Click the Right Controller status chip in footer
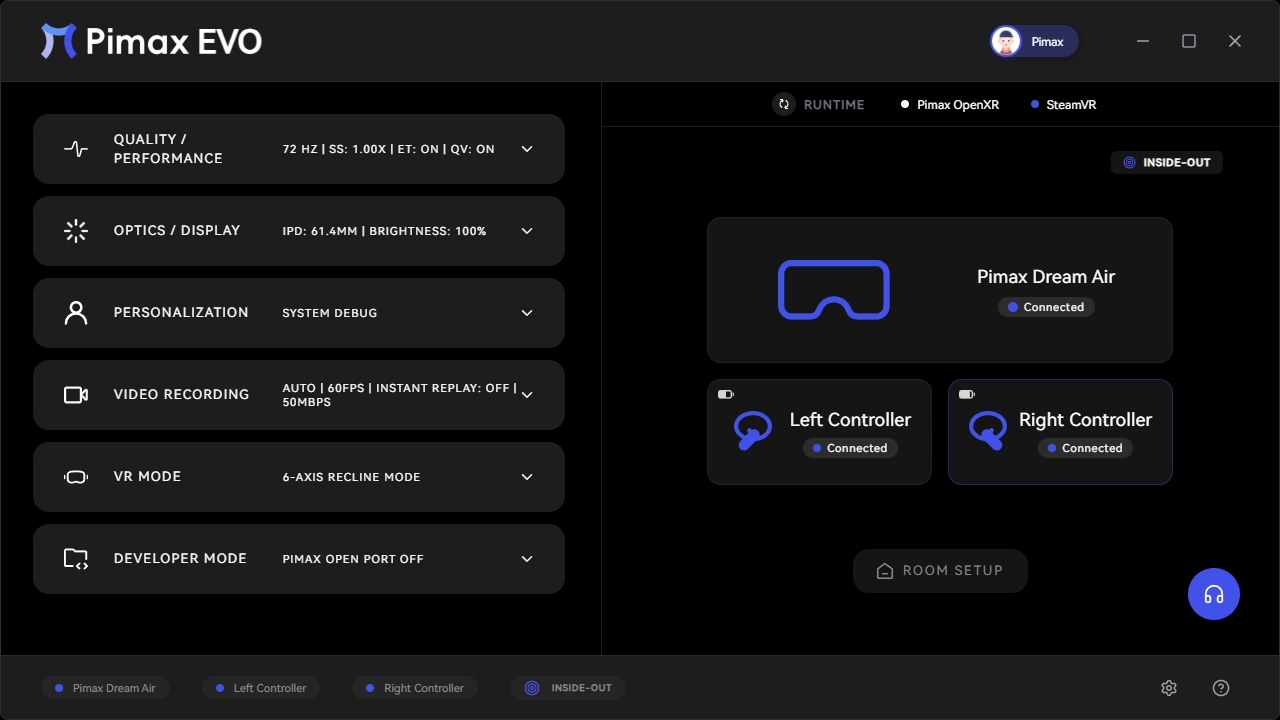This screenshot has width=1280, height=720. pos(415,688)
